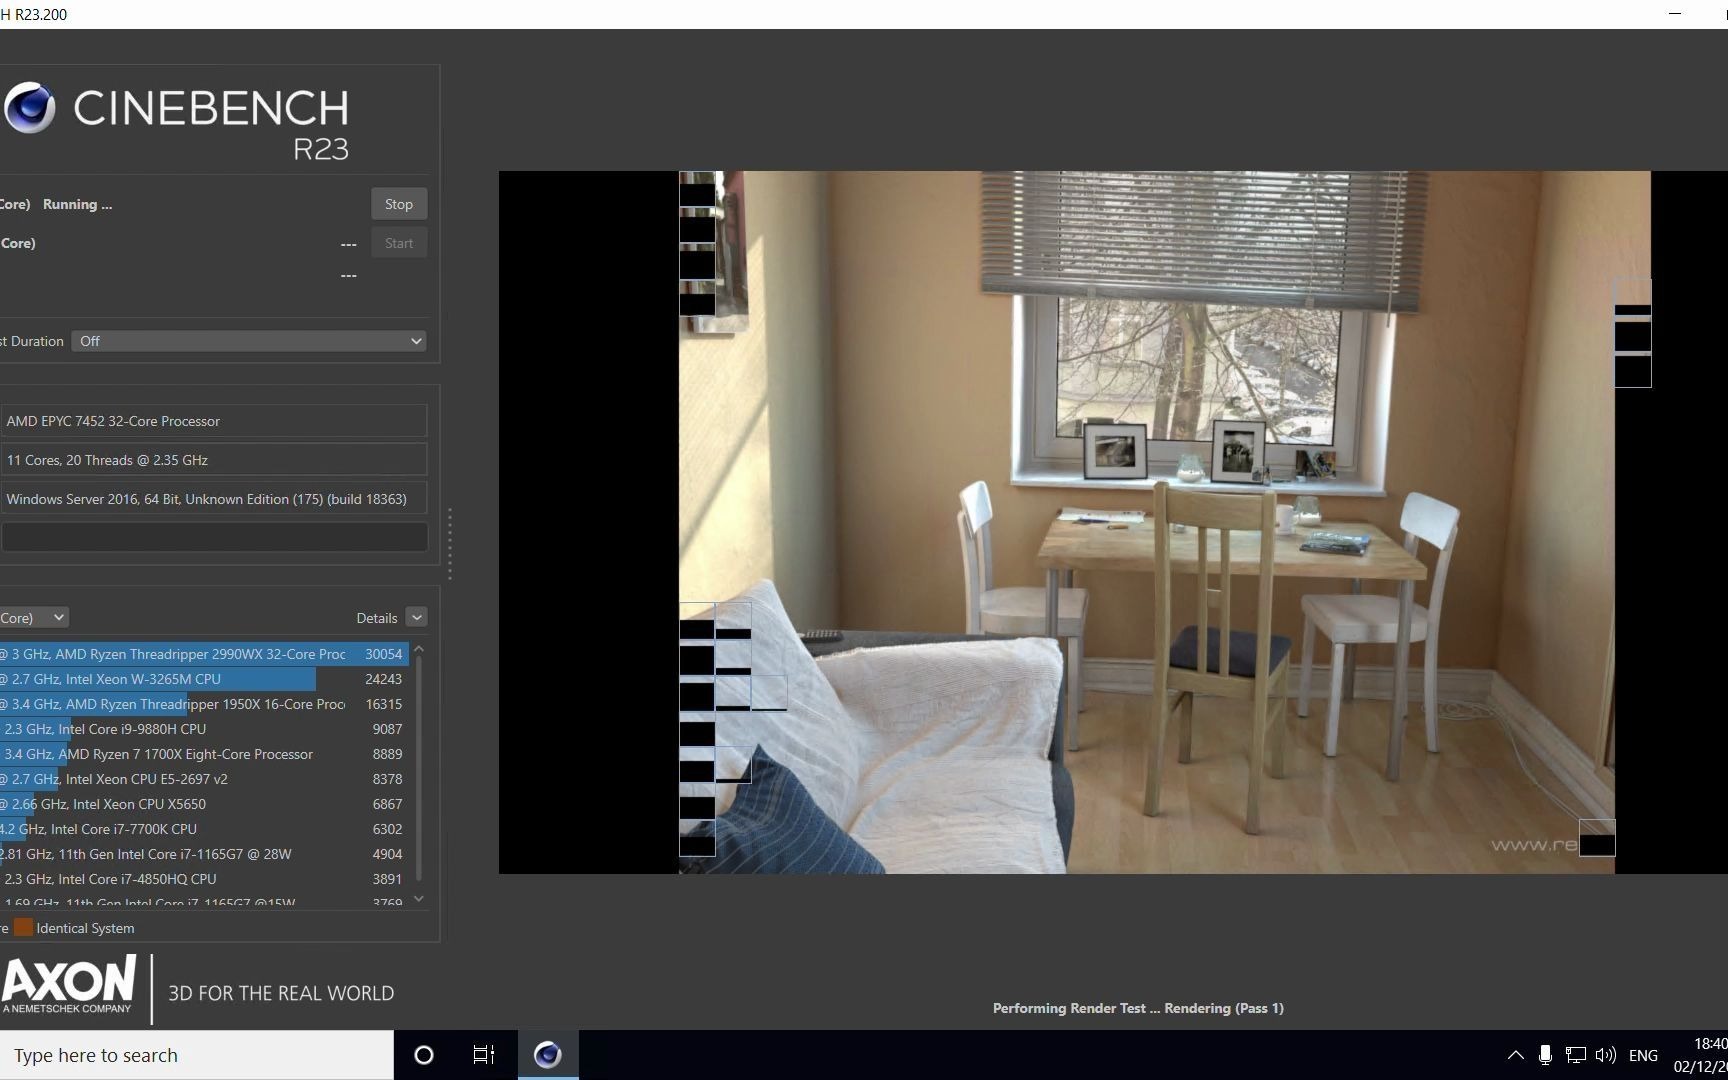The width and height of the screenshot is (1728, 1080).
Task: Open the network tray icon
Action: (x=1576, y=1055)
